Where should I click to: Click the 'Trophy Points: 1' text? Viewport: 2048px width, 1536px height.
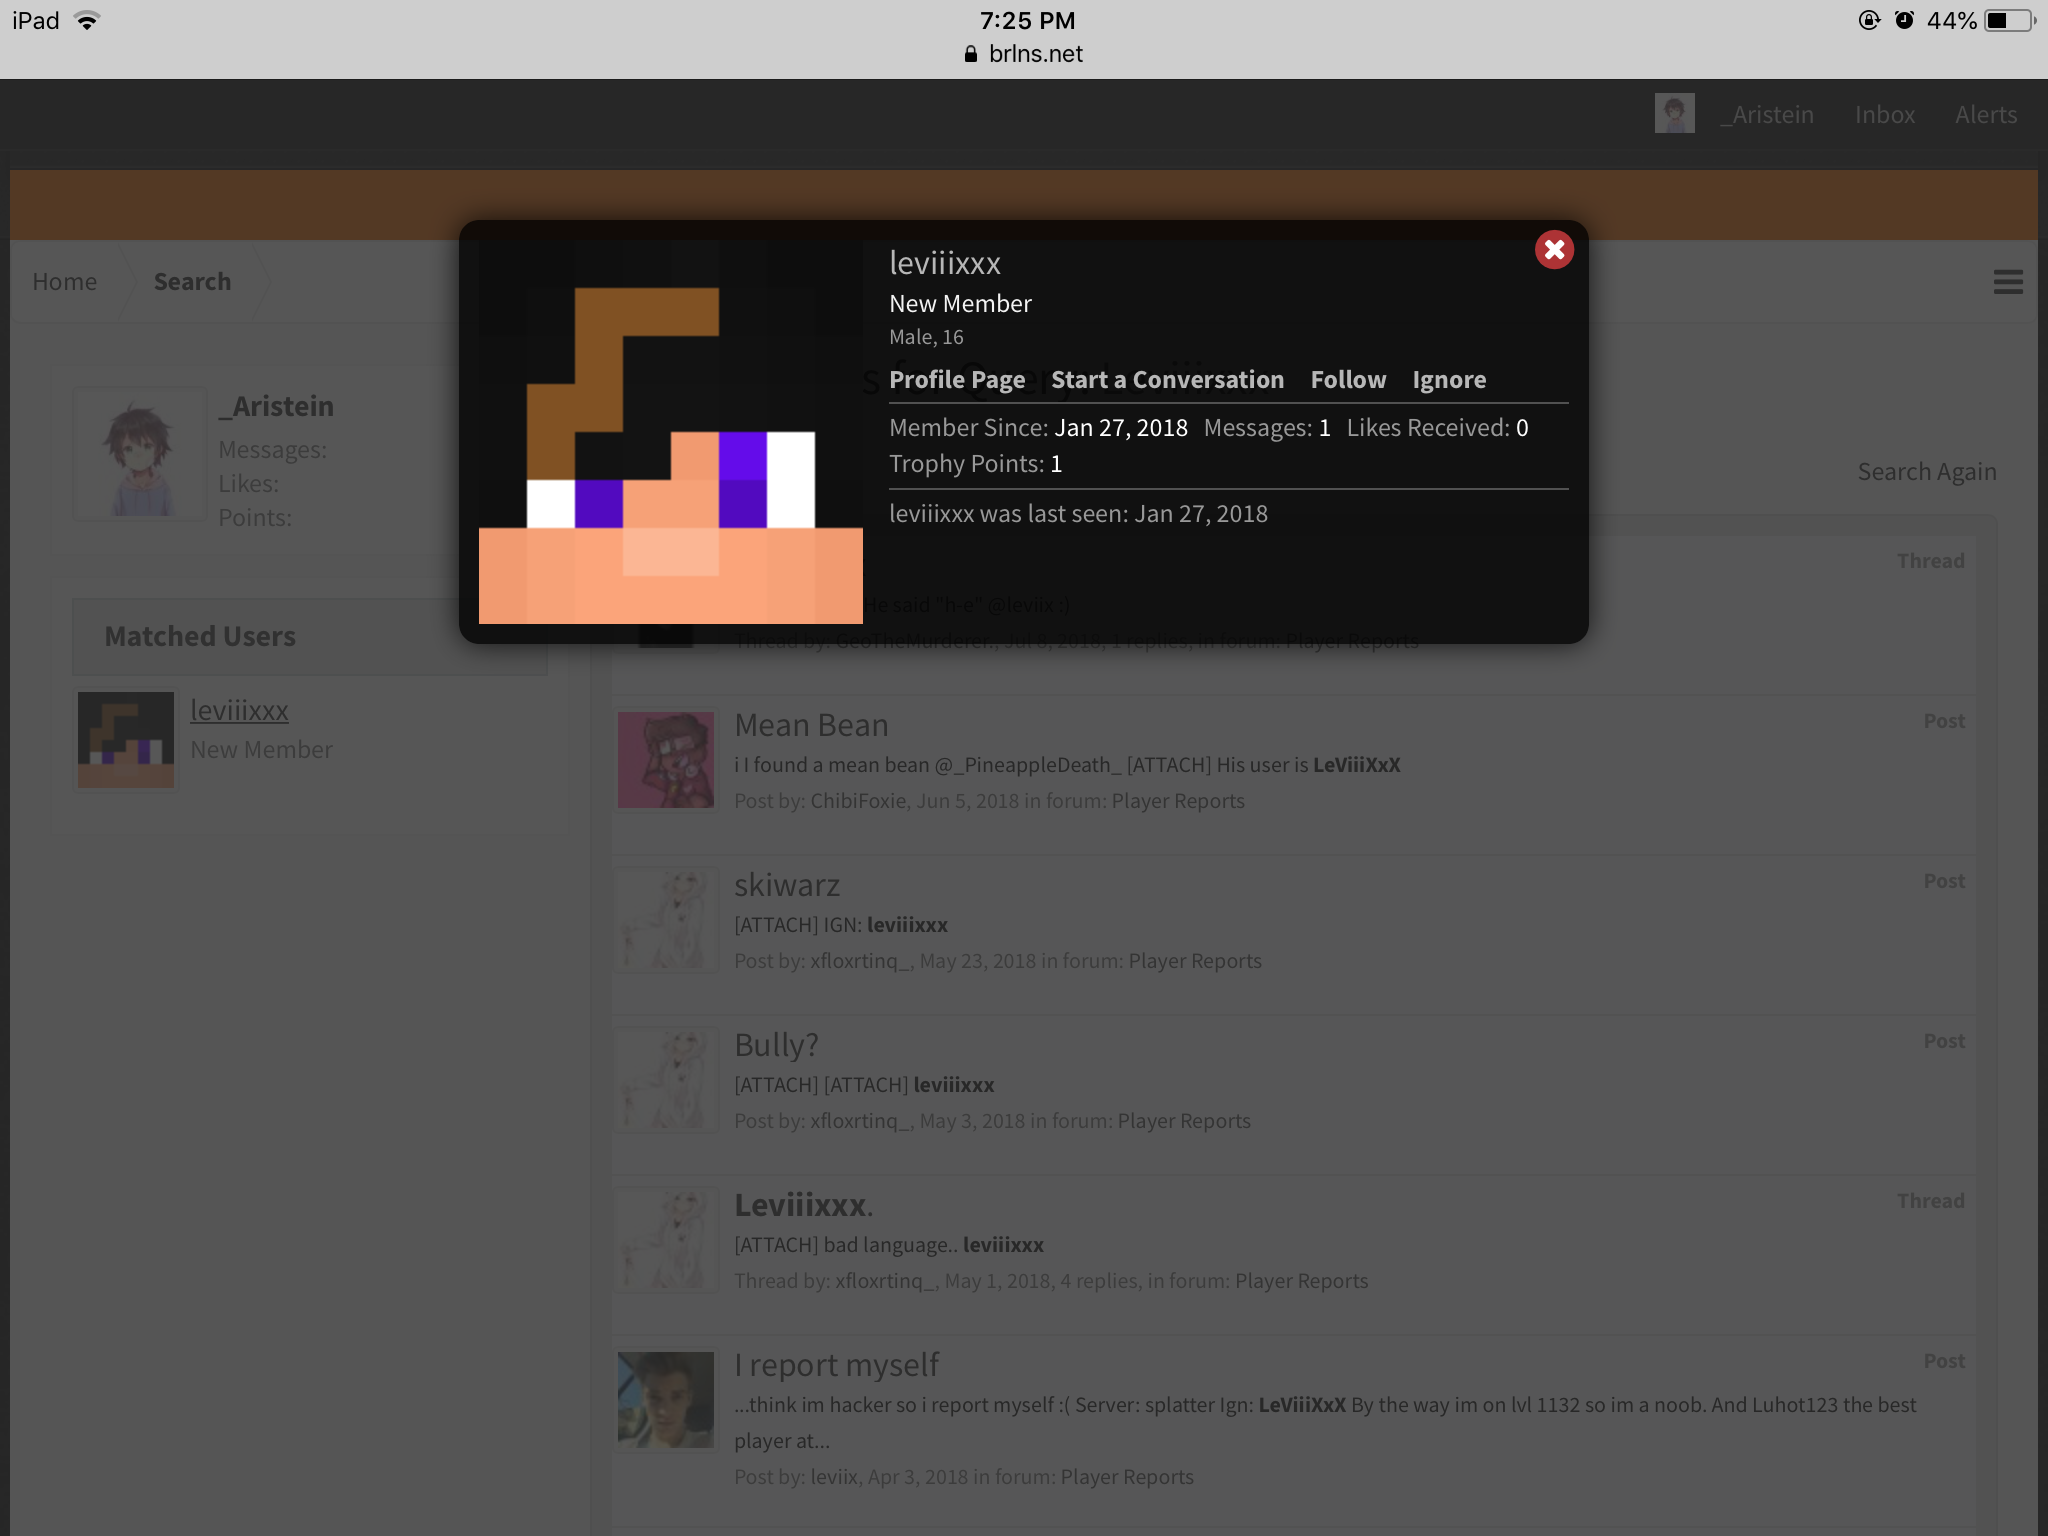point(975,464)
